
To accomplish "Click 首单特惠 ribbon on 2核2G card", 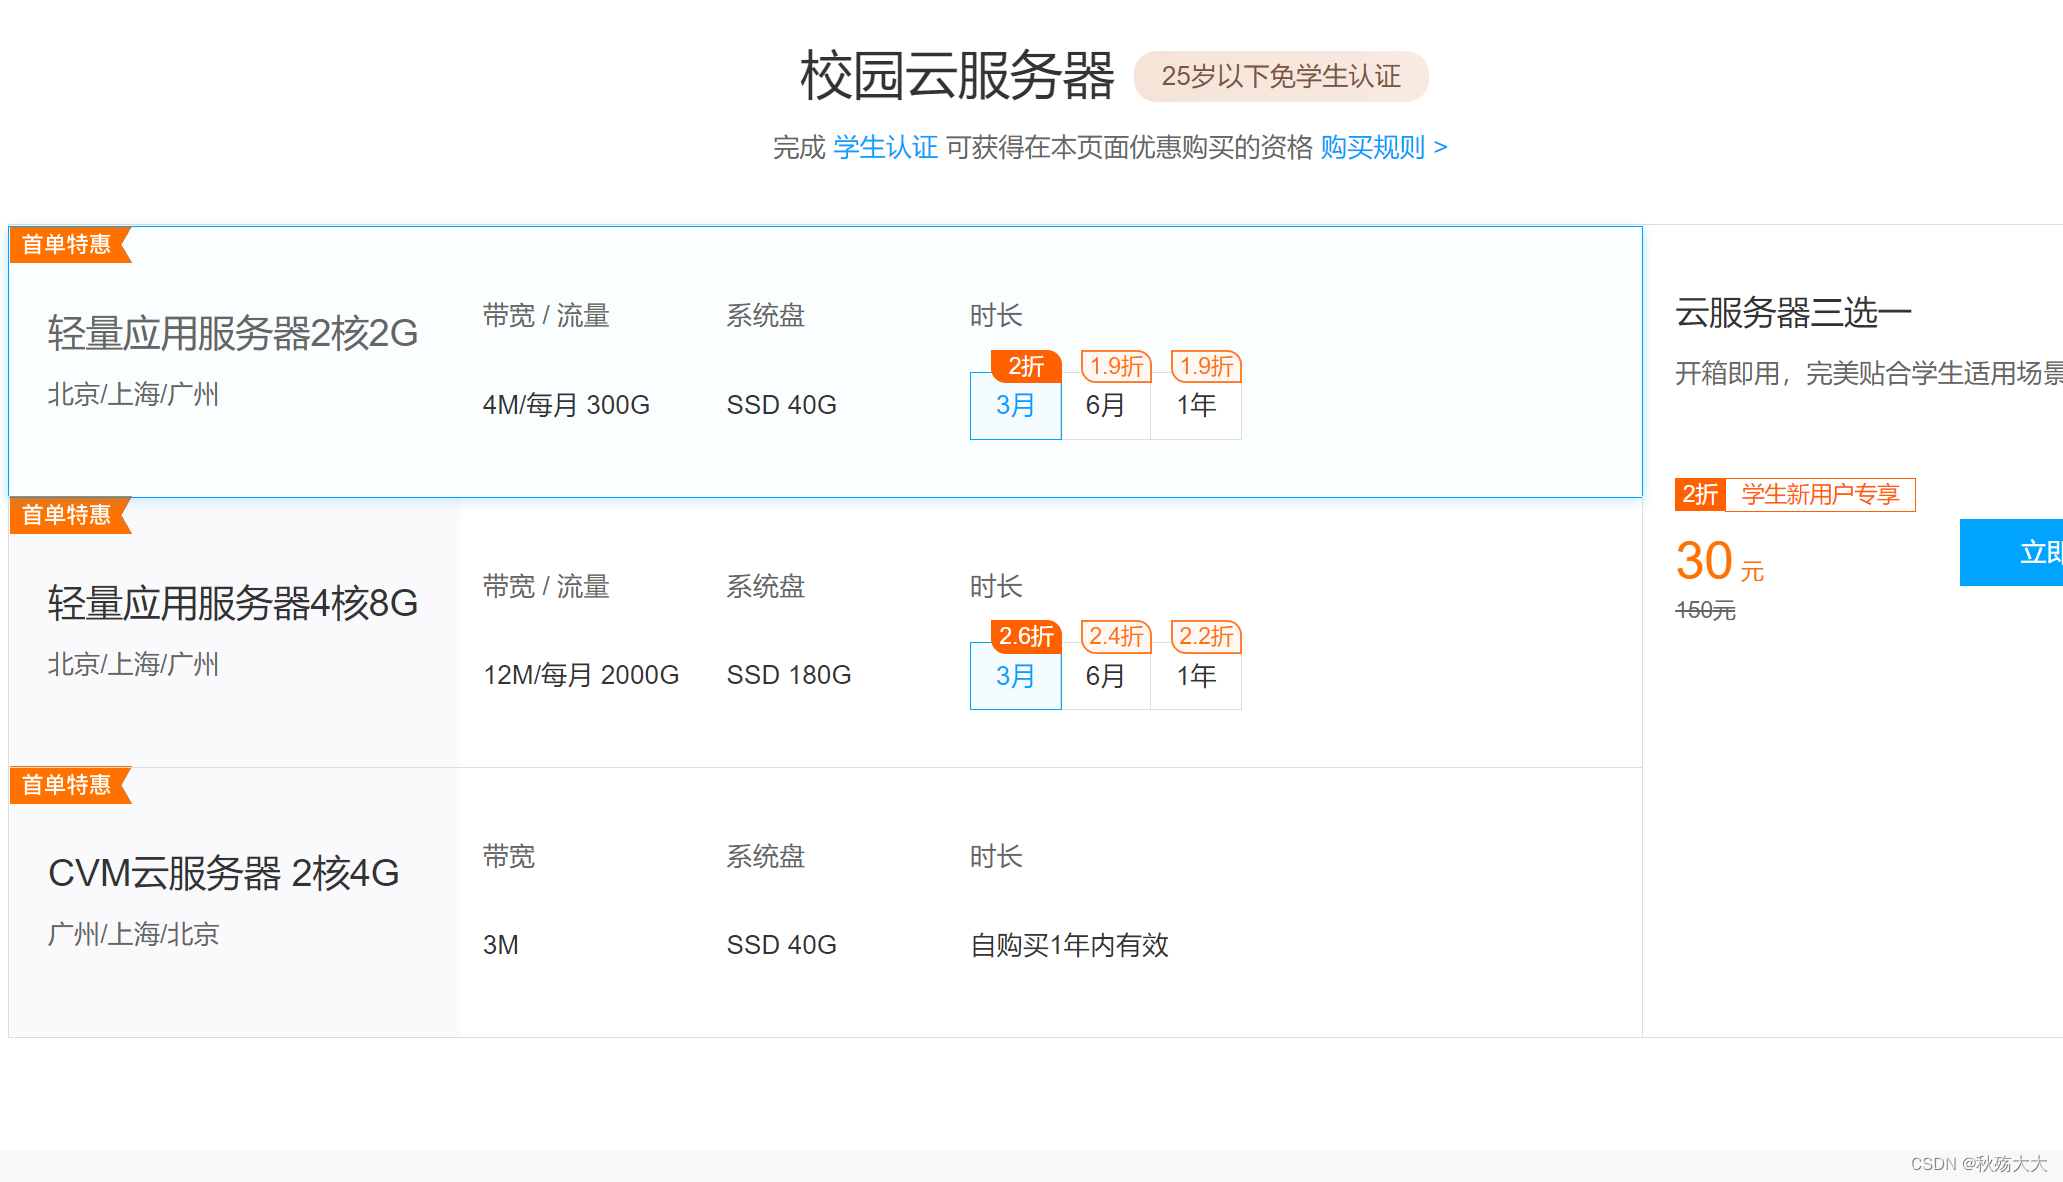I will tap(67, 245).
